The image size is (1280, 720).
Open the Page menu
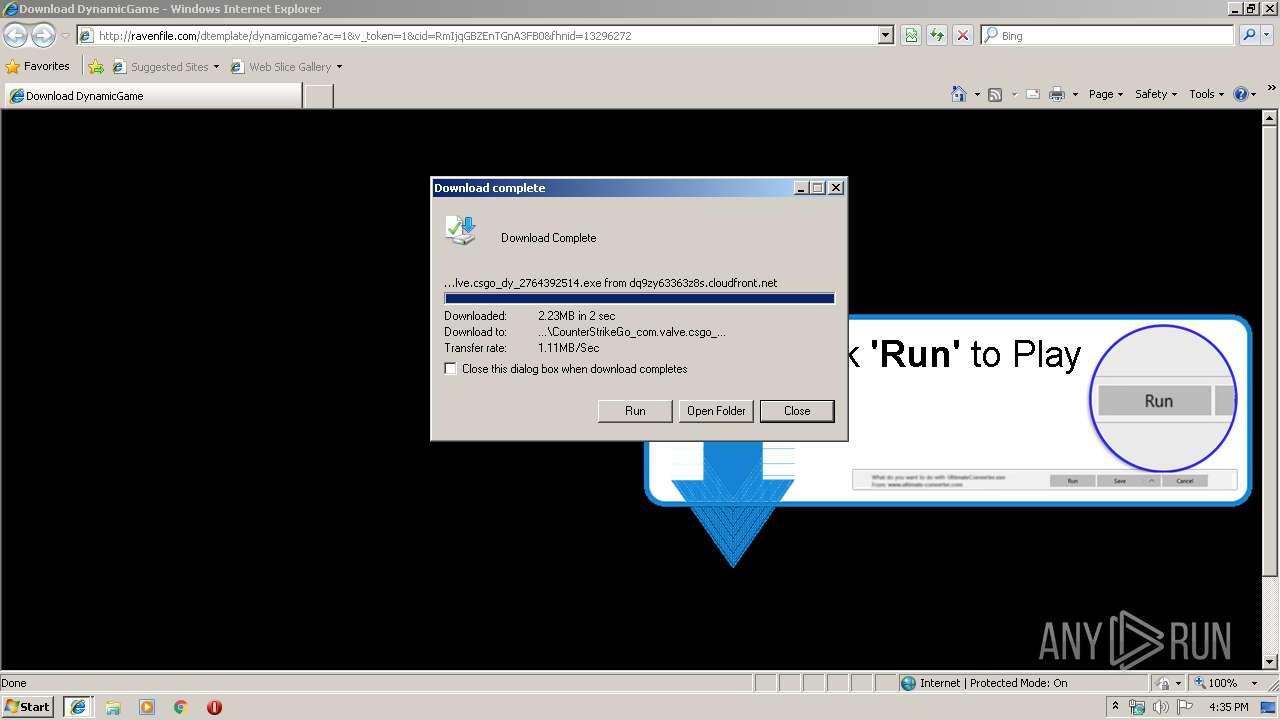pos(1106,94)
